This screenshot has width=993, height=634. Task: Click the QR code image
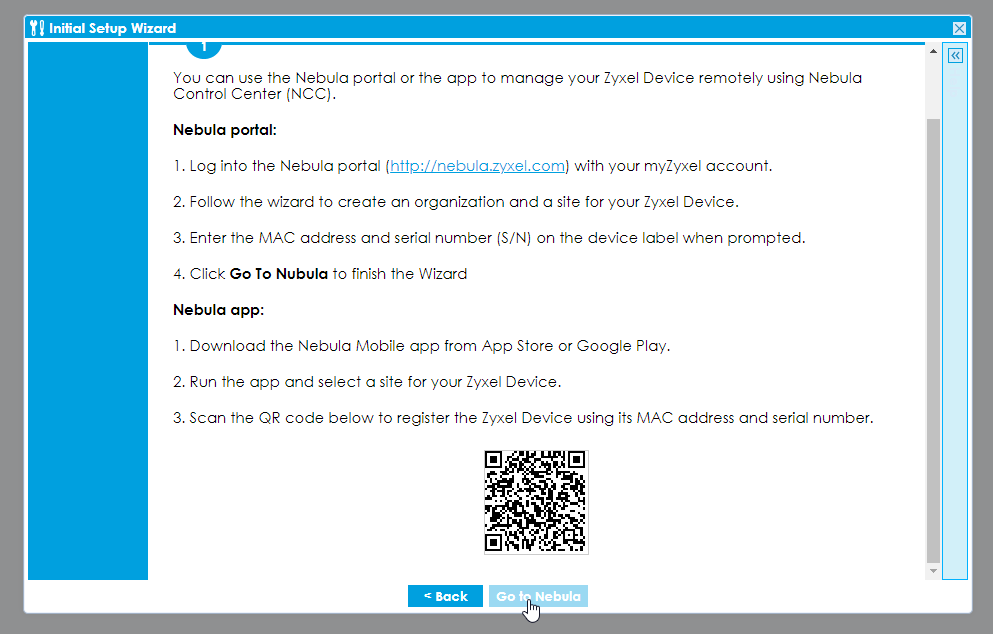click(x=536, y=502)
